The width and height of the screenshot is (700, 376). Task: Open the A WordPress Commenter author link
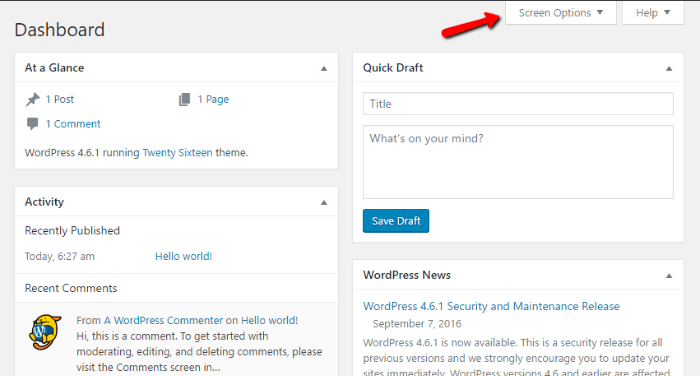click(x=163, y=320)
